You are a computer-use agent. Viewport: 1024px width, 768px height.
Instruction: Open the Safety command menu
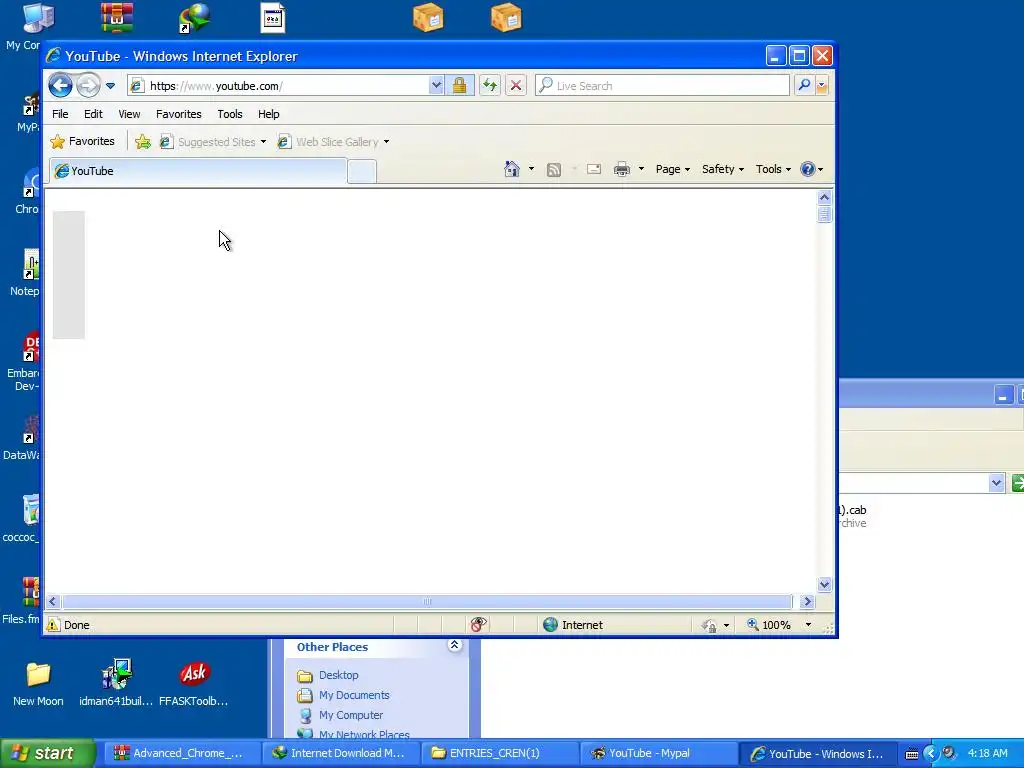click(723, 169)
